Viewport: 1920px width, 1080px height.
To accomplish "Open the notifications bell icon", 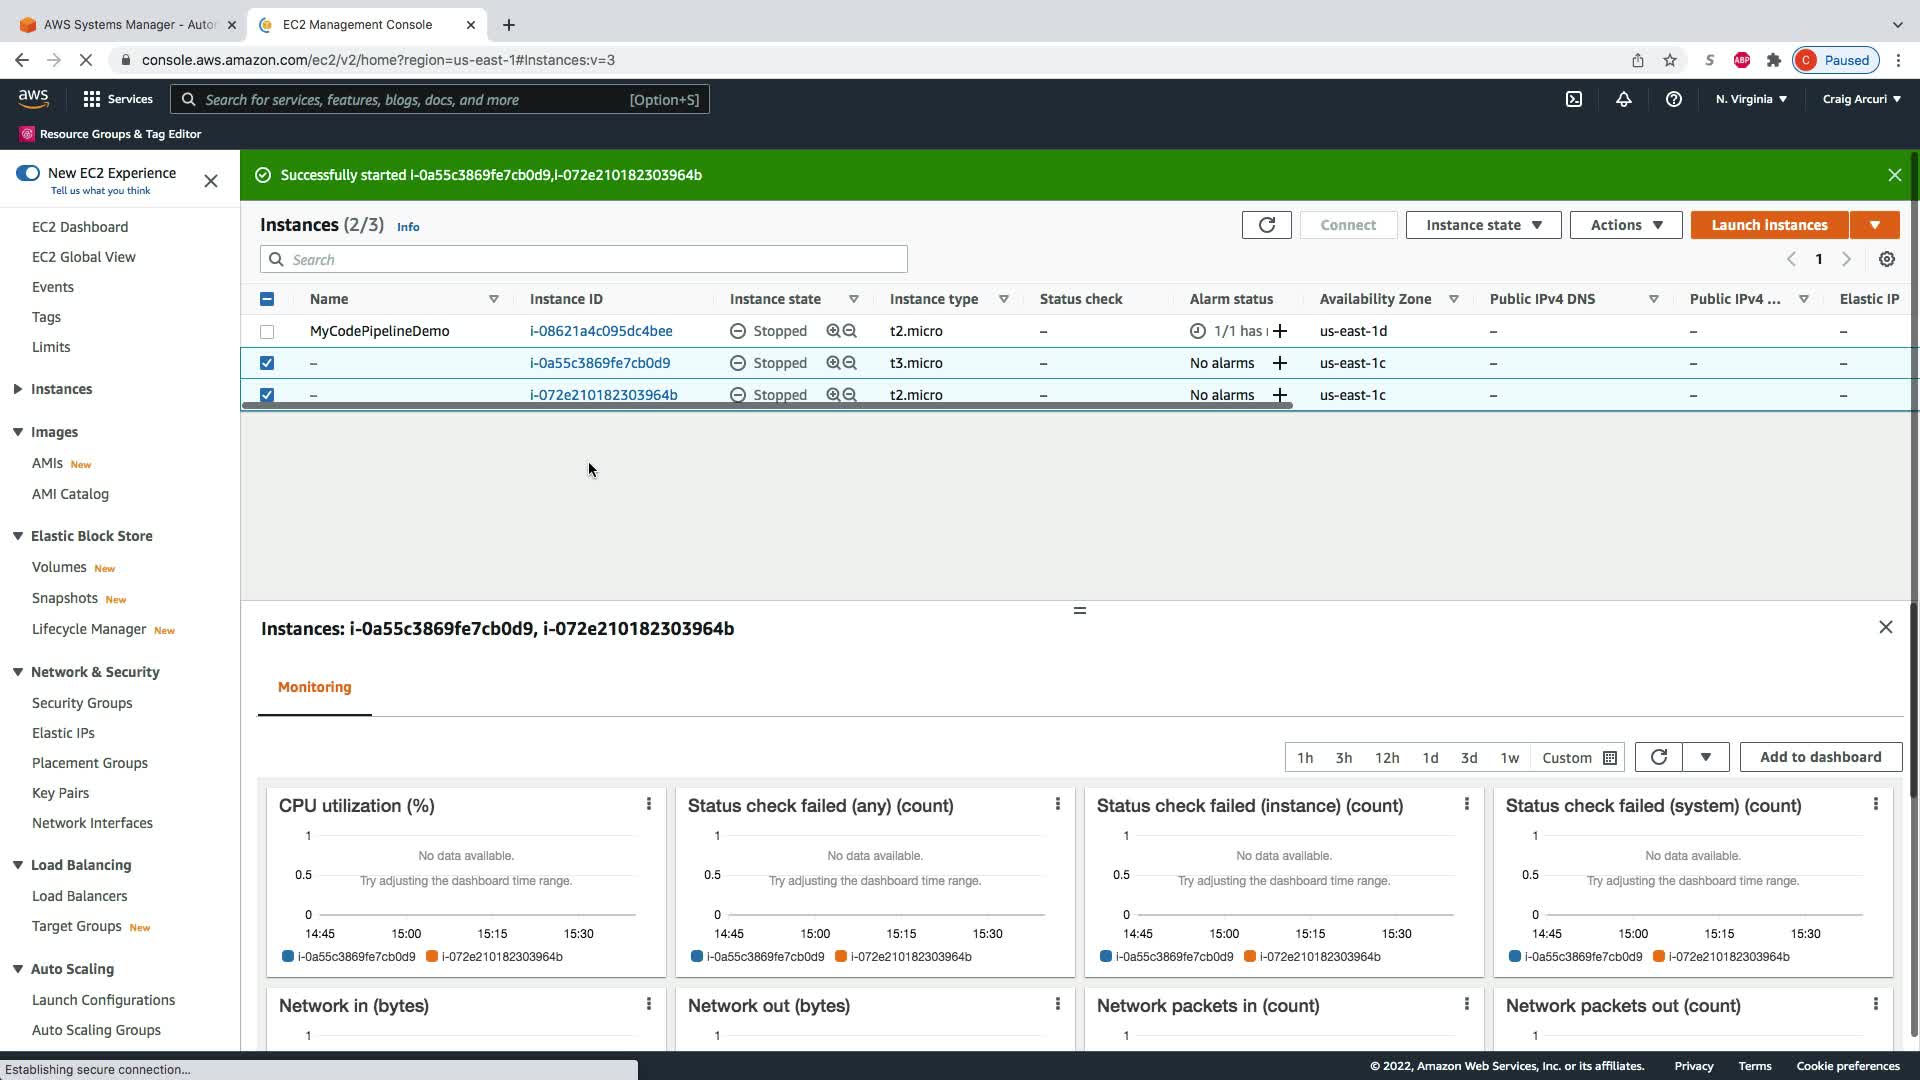I will point(1623,99).
